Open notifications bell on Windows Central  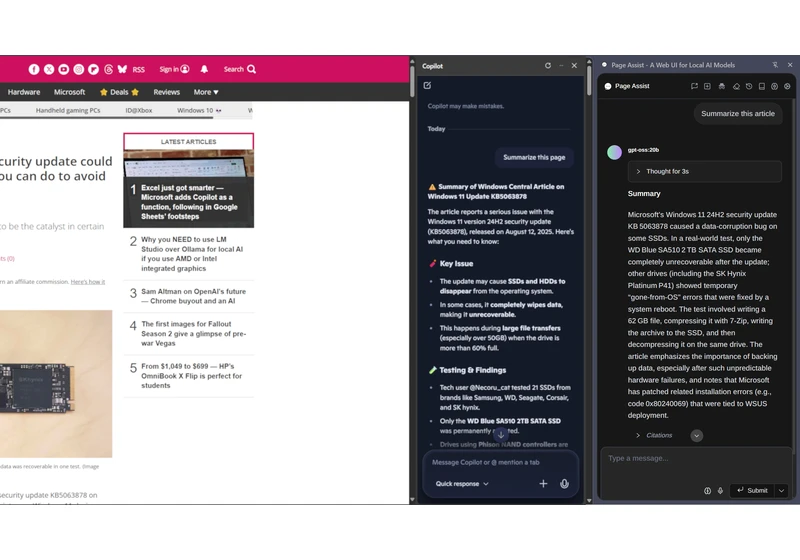tap(204, 69)
